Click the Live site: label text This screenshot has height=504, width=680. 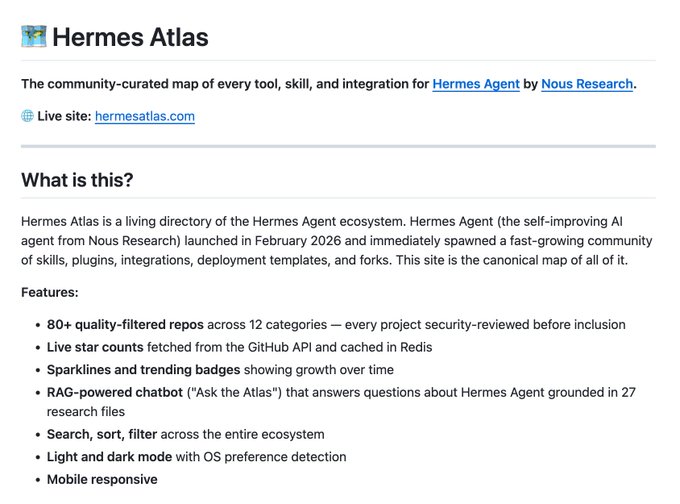tap(64, 116)
